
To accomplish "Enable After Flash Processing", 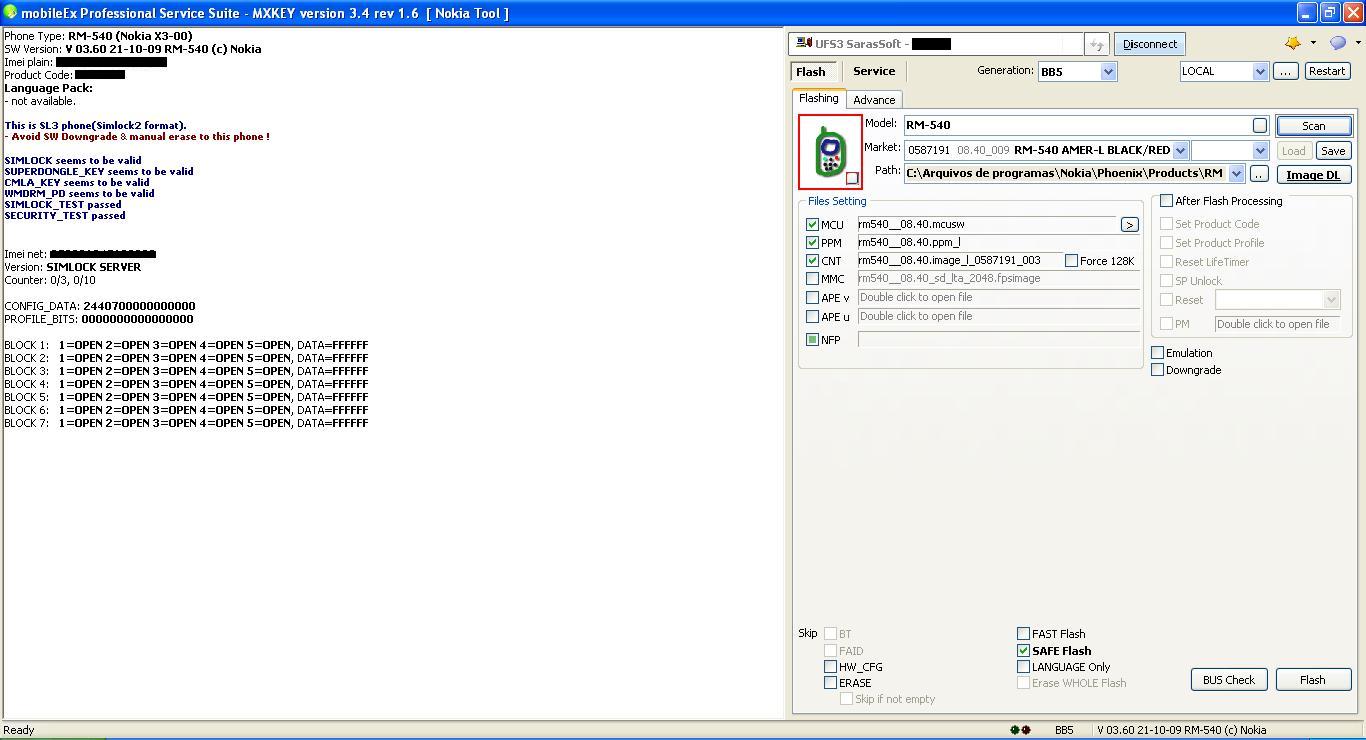I will coord(1166,201).
